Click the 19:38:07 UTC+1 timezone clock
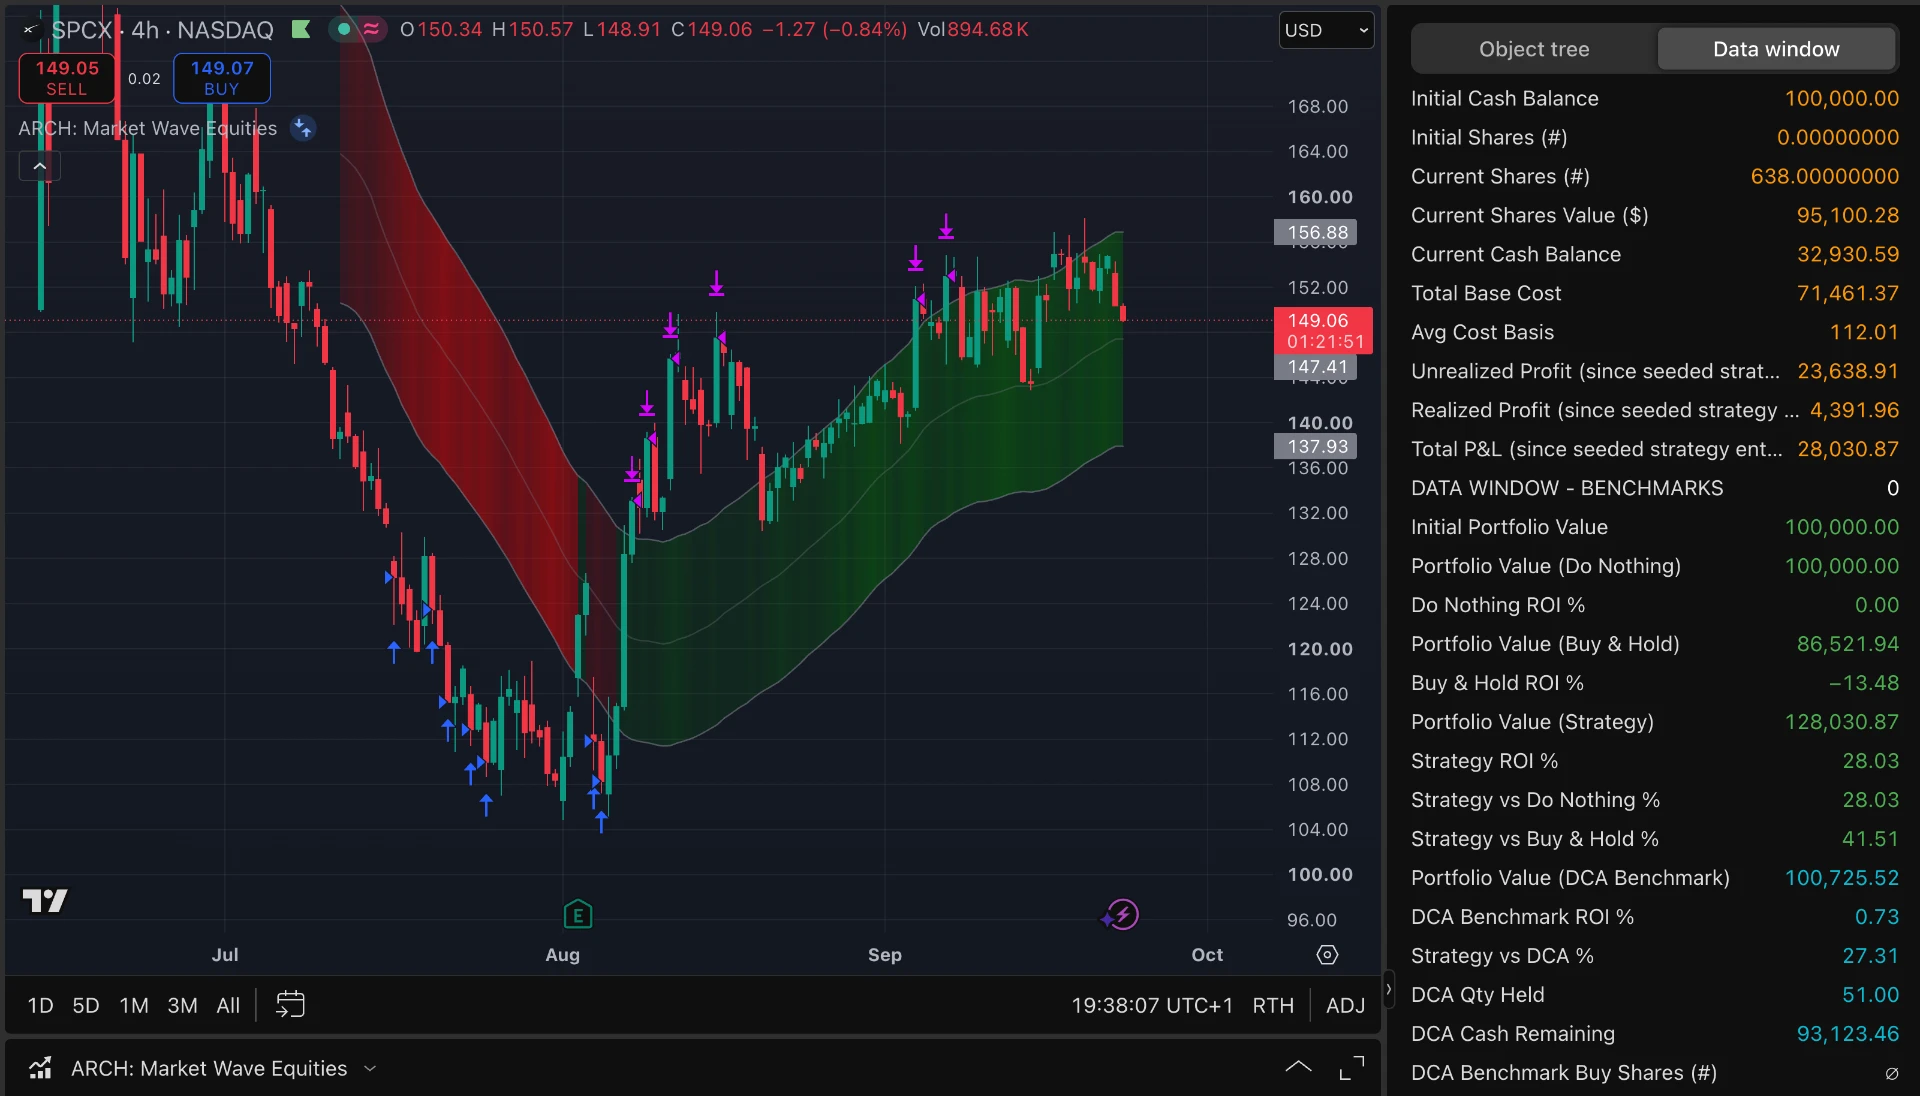This screenshot has height=1096, width=1920. 1152,1005
